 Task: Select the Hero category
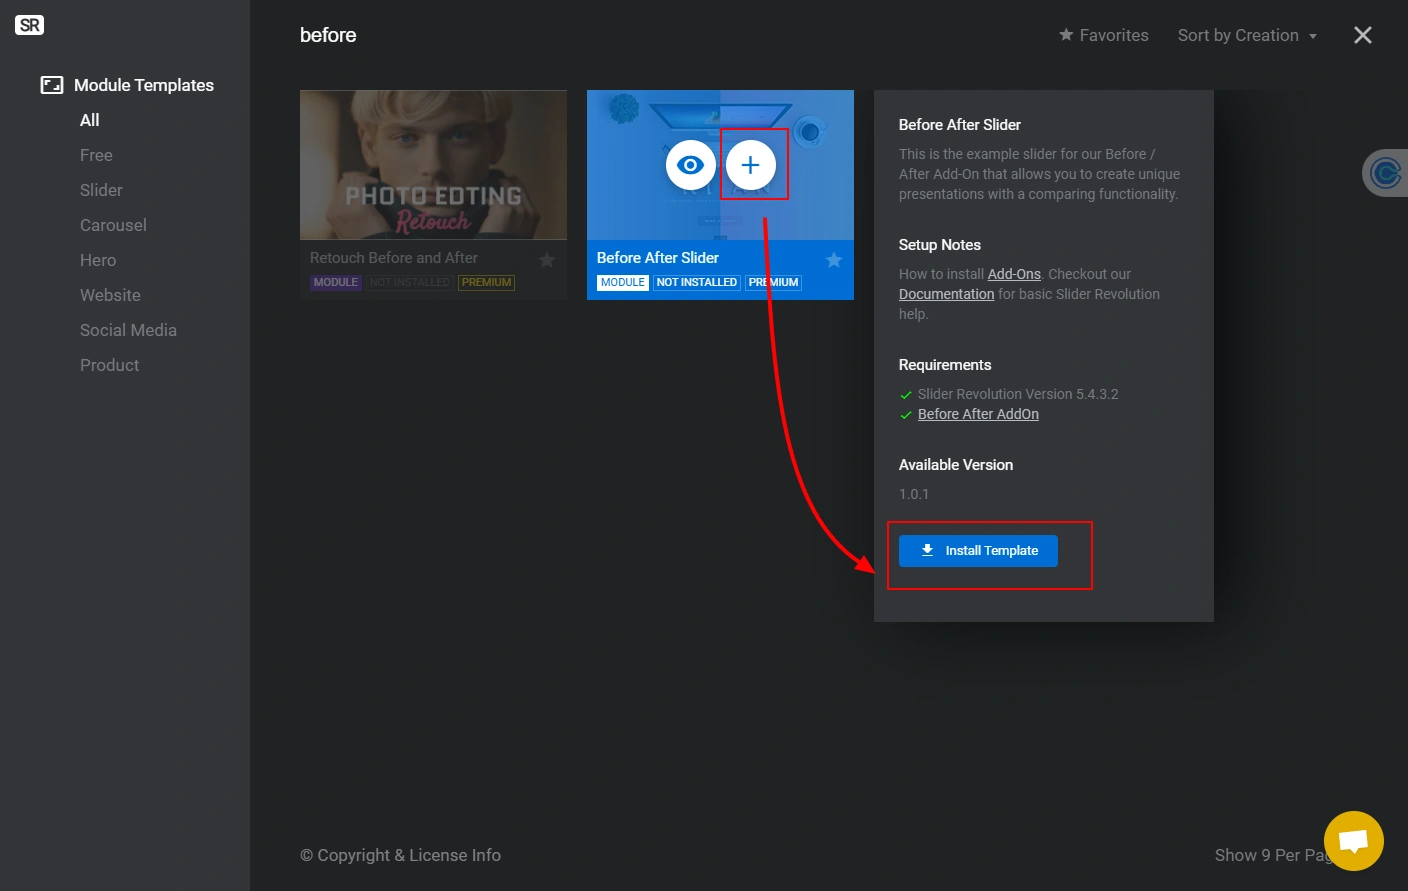click(98, 260)
